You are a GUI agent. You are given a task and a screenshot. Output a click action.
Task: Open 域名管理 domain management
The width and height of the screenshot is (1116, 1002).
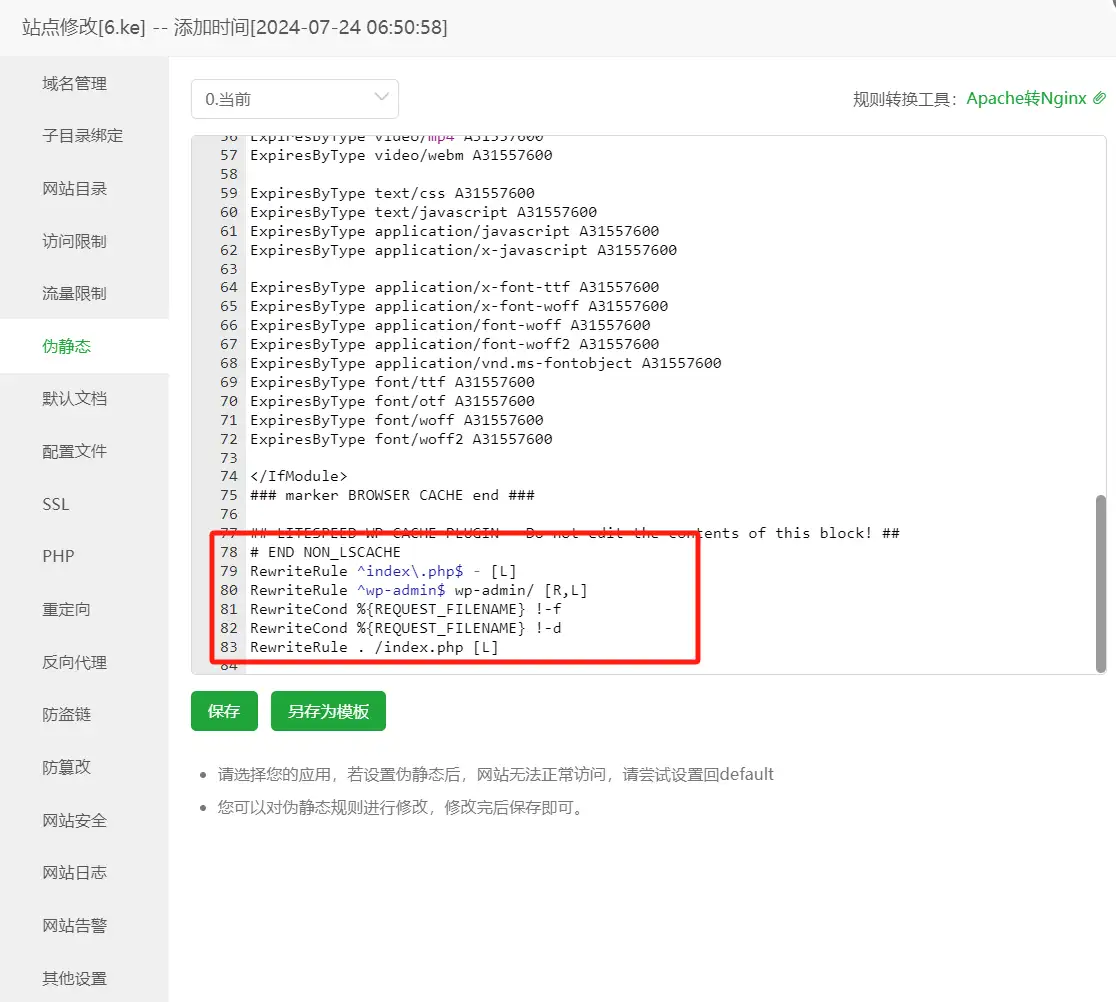(x=74, y=83)
